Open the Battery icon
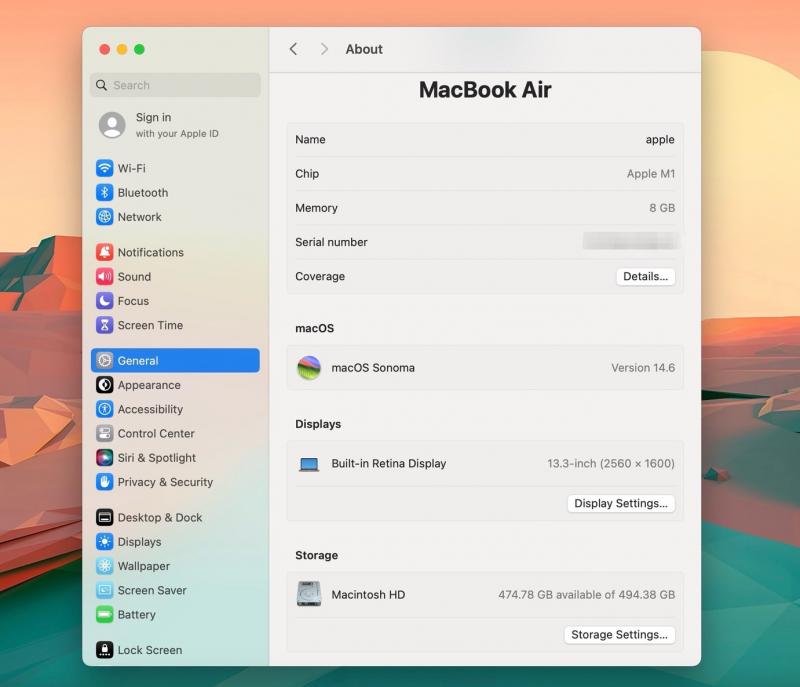Viewport: 800px width, 687px height. 105,615
